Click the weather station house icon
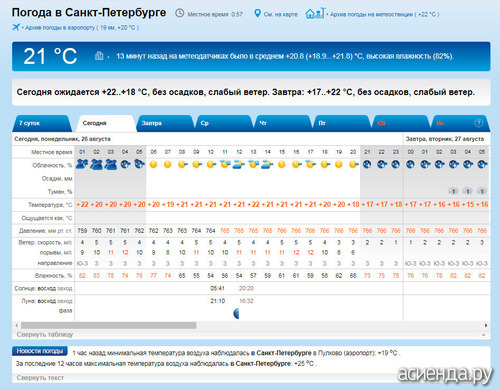The image size is (500, 389). click(x=315, y=13)
